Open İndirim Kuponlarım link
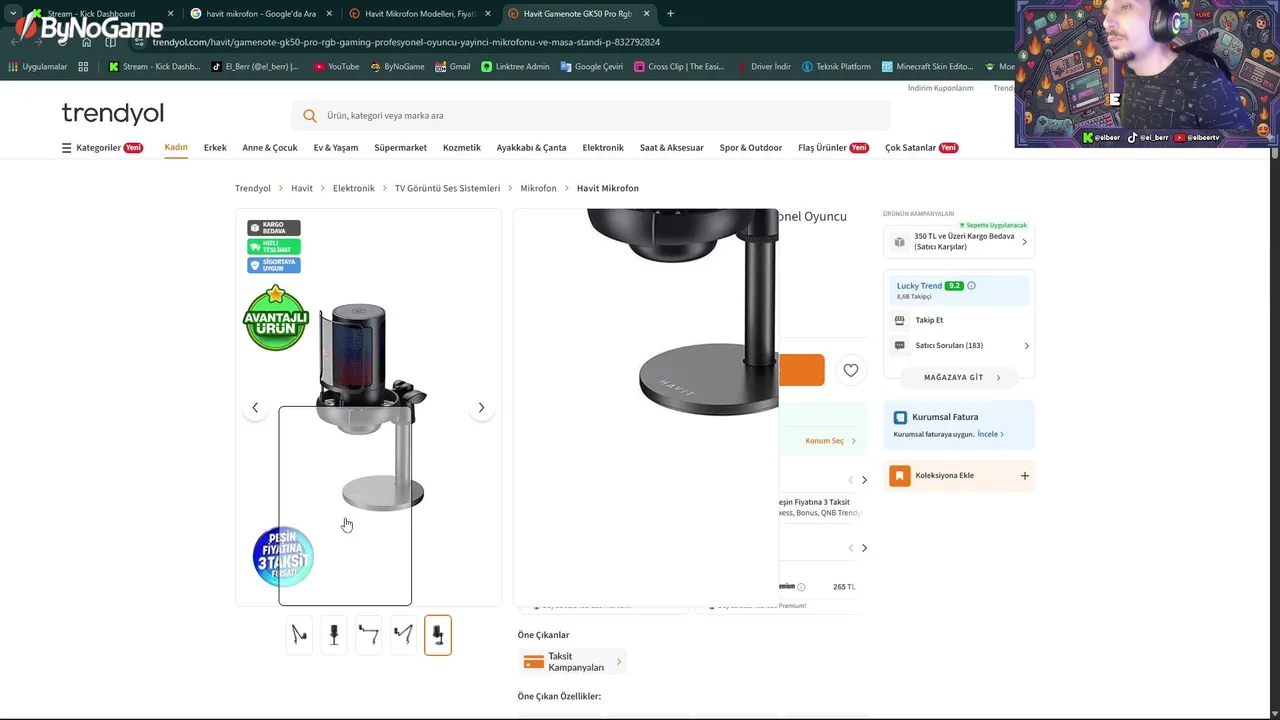 (940, 88)
